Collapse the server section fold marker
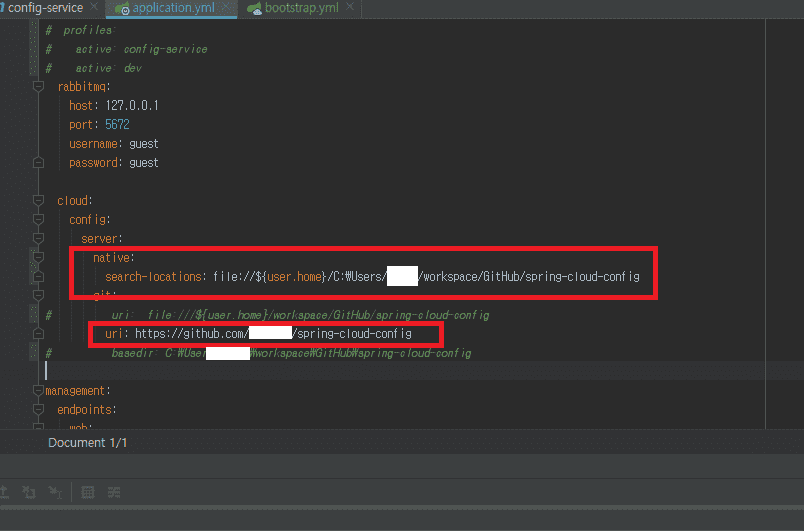804x531 pixels. 38,238
